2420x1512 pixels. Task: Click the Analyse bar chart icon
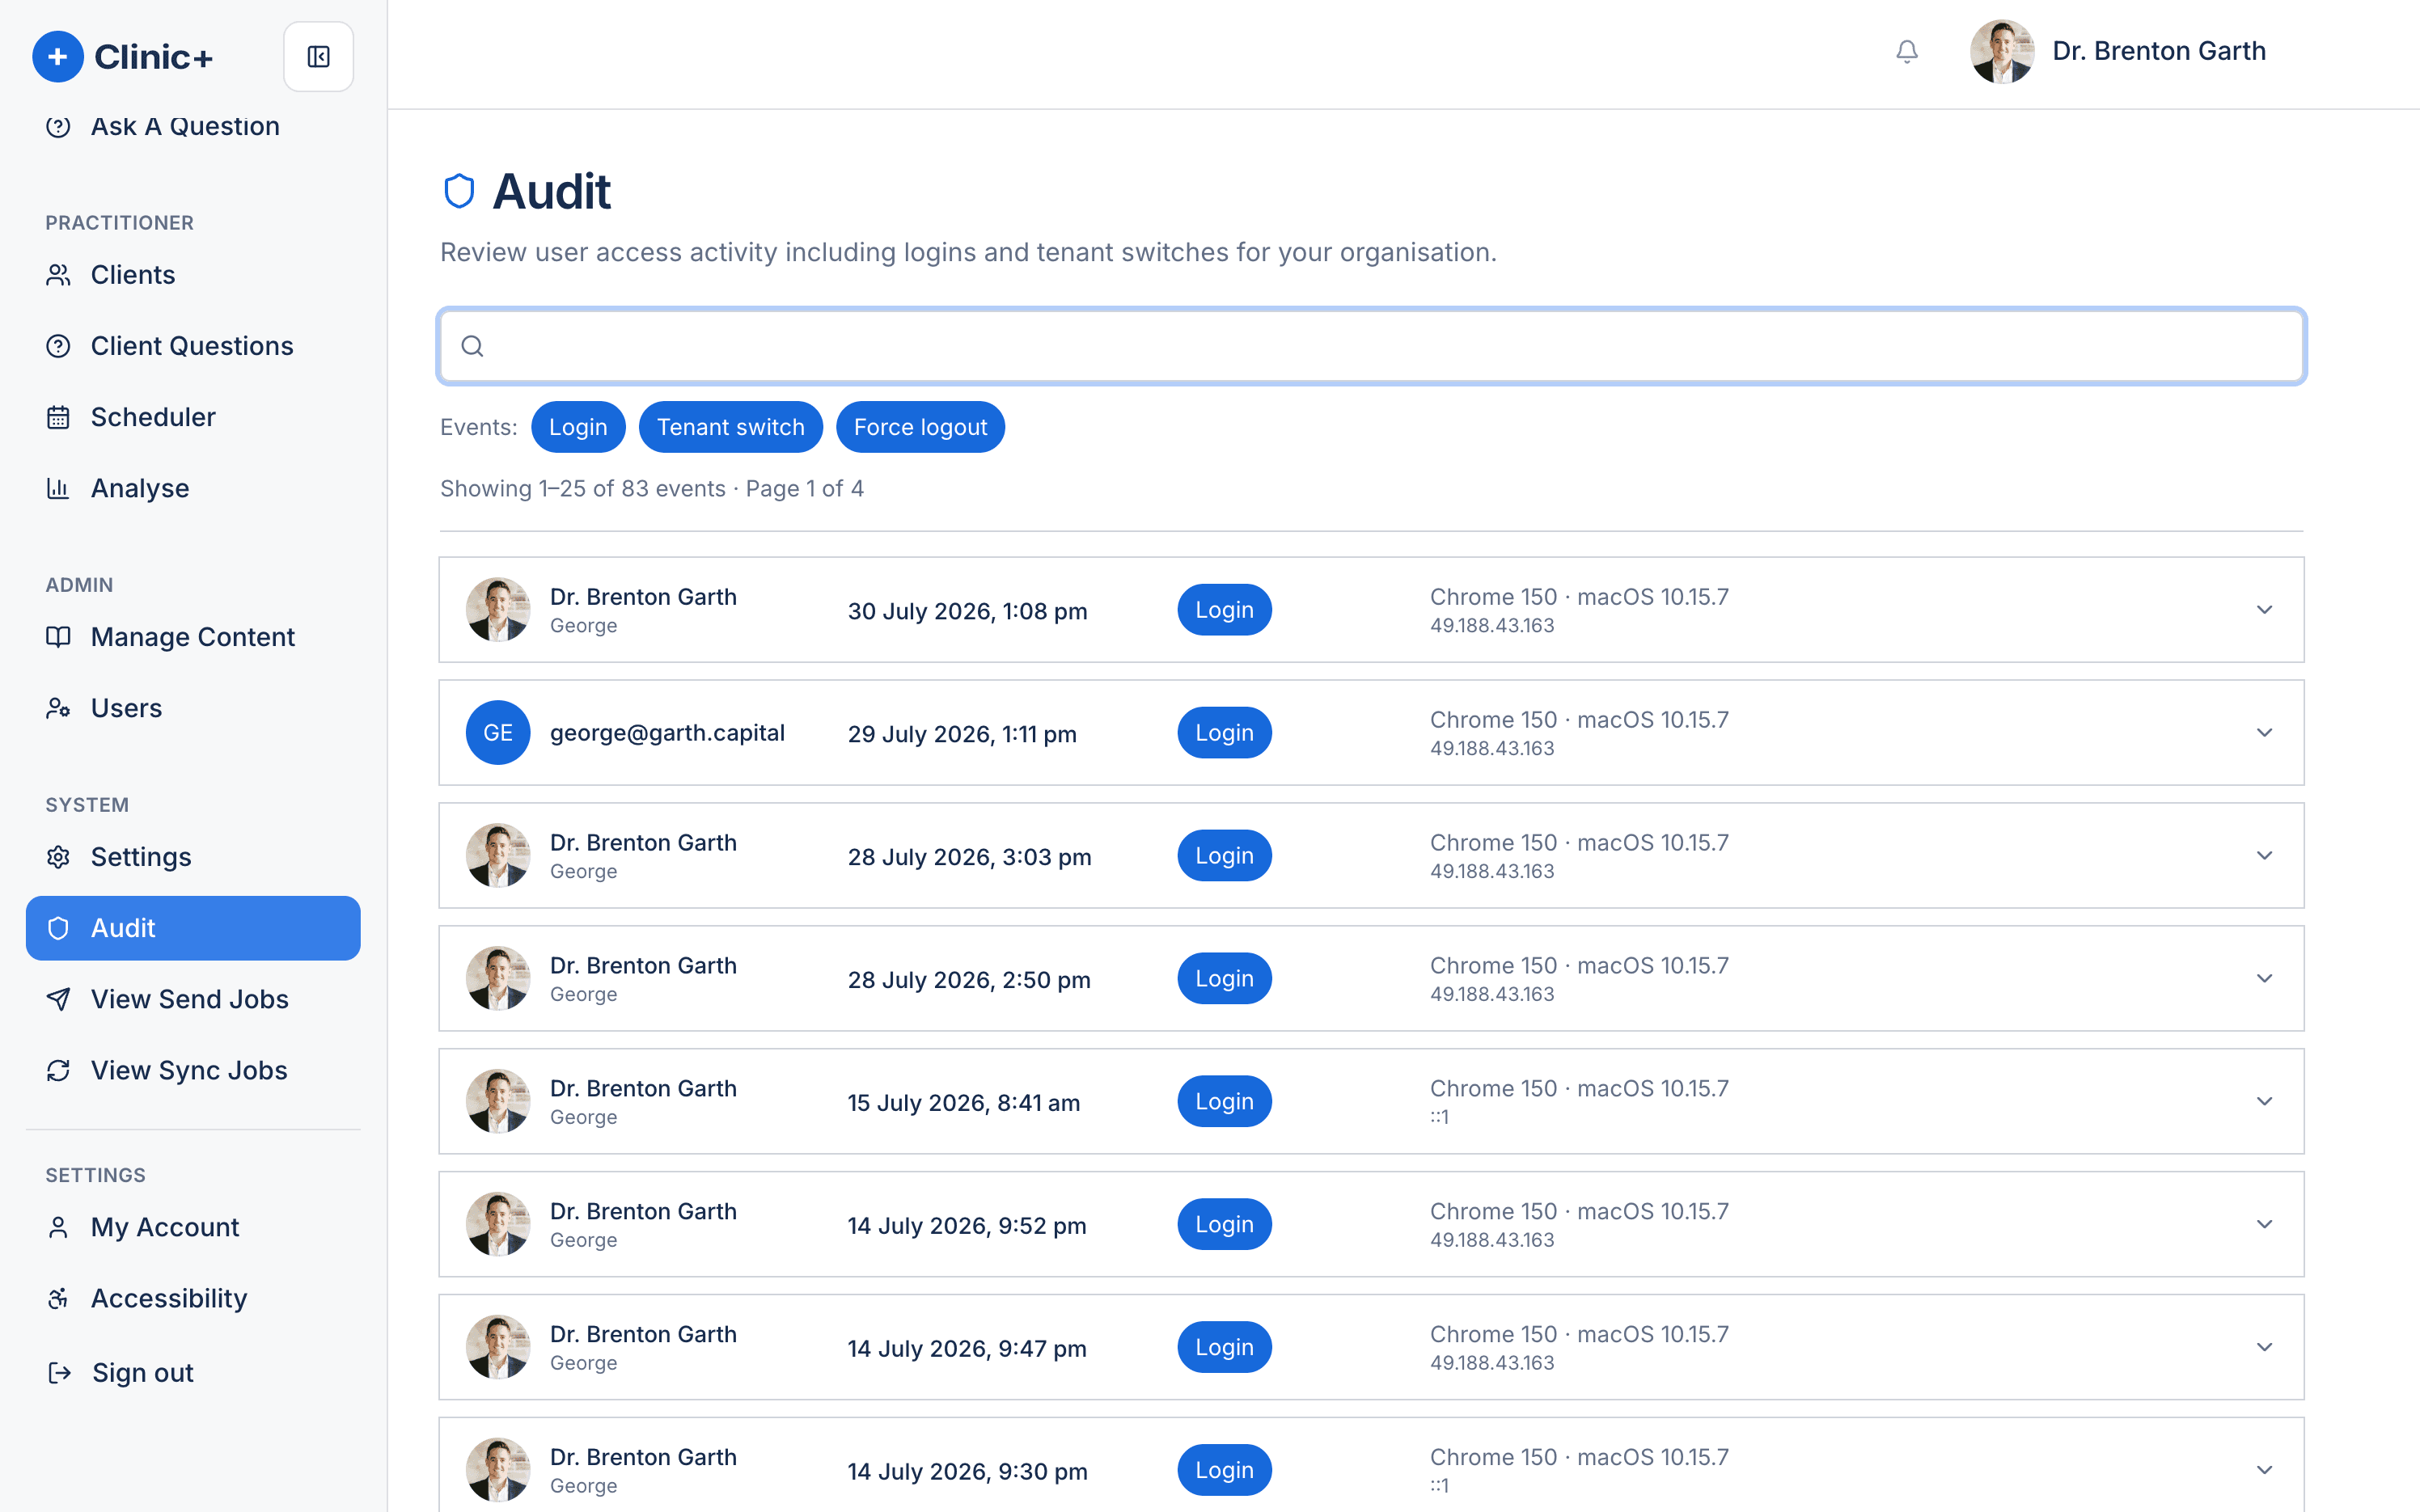tap(58, 488)
